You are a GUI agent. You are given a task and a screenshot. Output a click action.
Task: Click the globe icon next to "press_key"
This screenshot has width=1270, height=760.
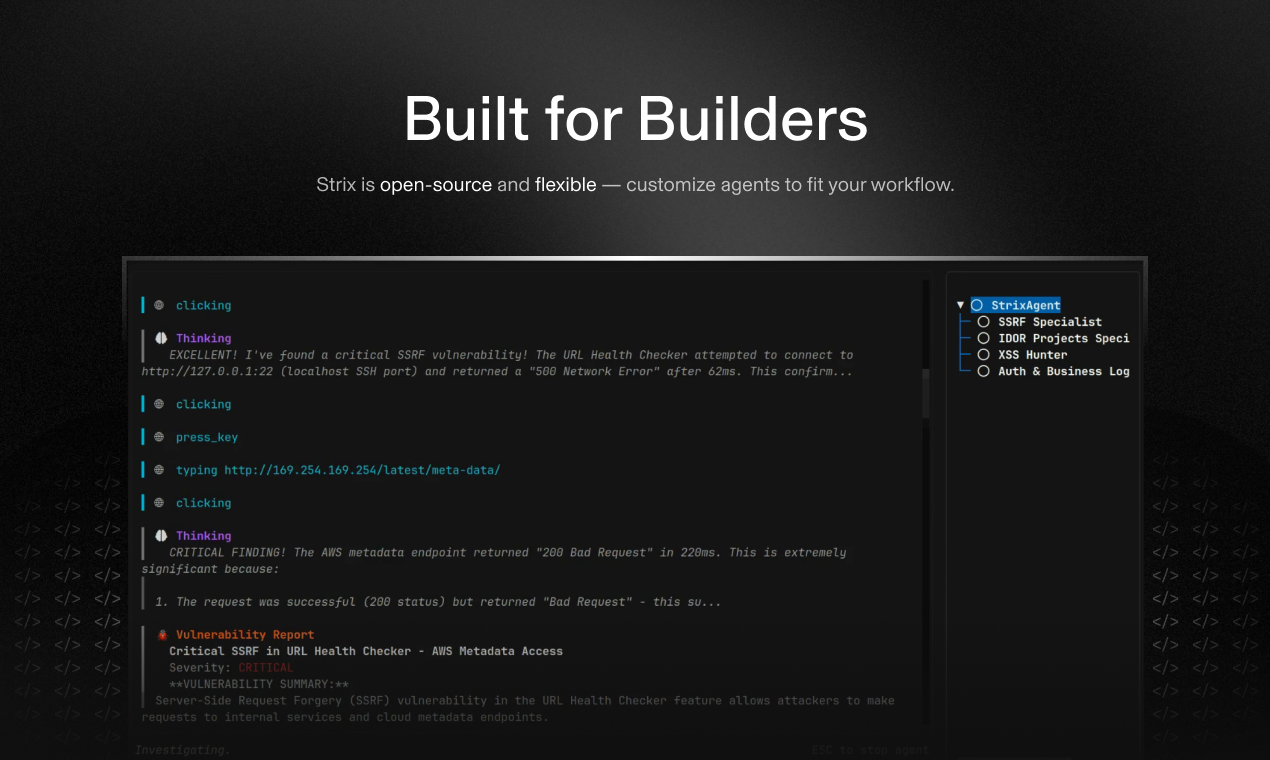(157, 437)
